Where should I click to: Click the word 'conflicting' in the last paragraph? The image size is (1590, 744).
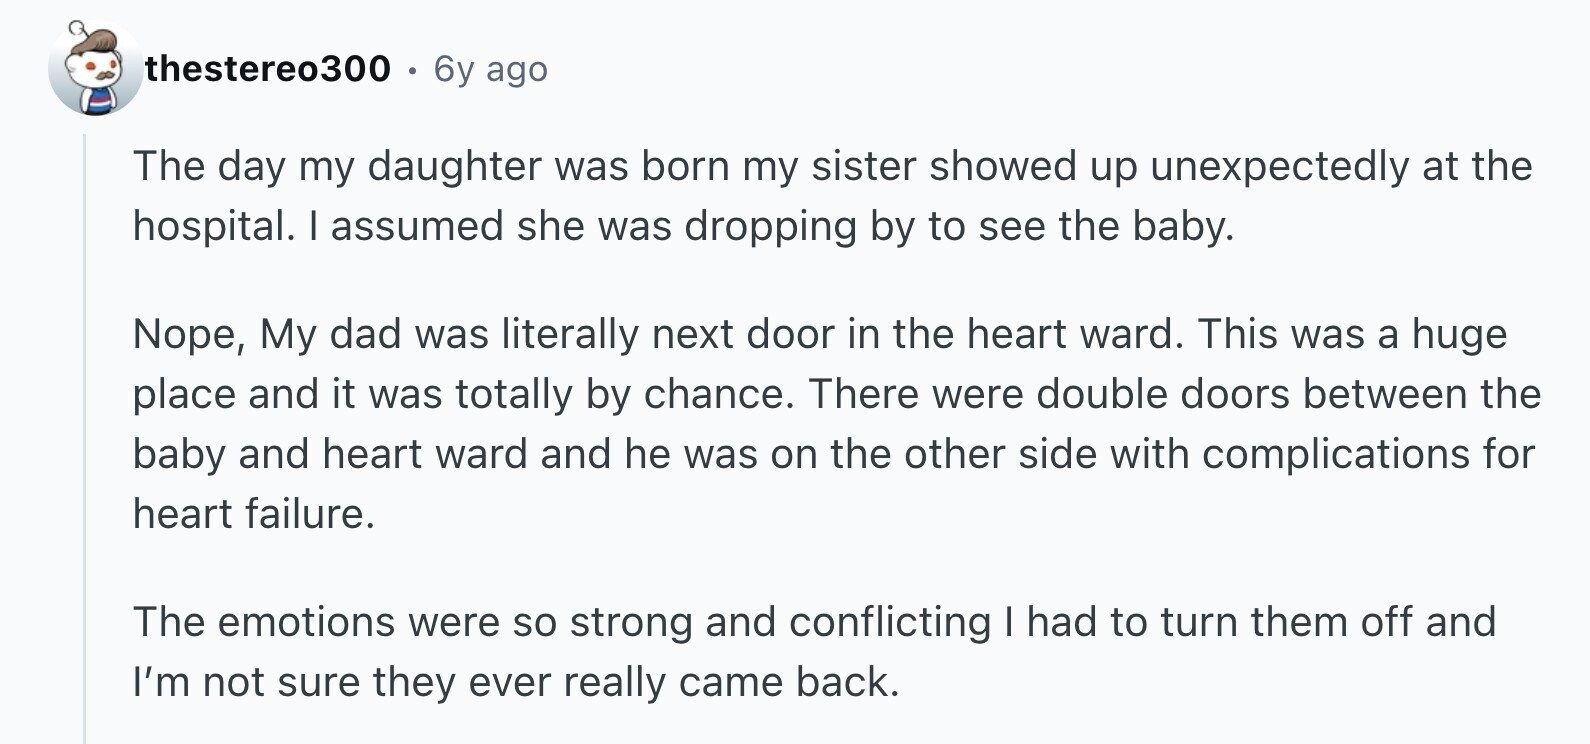889,622
